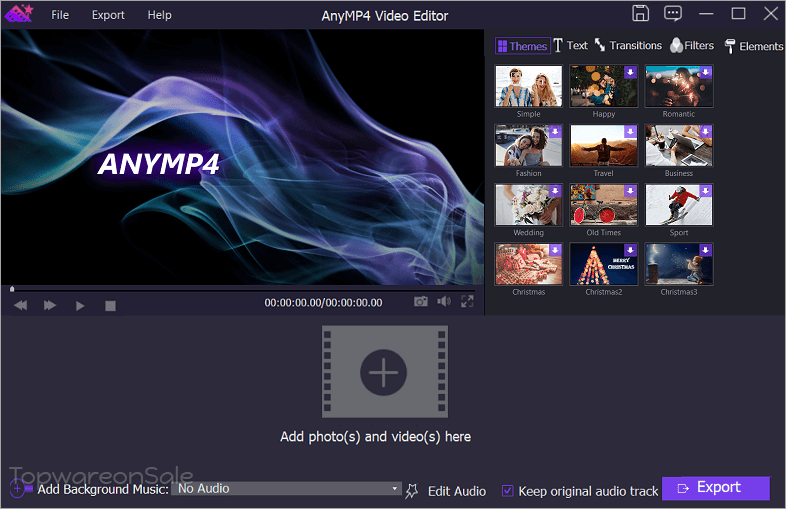786x509 pixels.
Task: Click the preview seek bar handle
Action: coord(12,289)
